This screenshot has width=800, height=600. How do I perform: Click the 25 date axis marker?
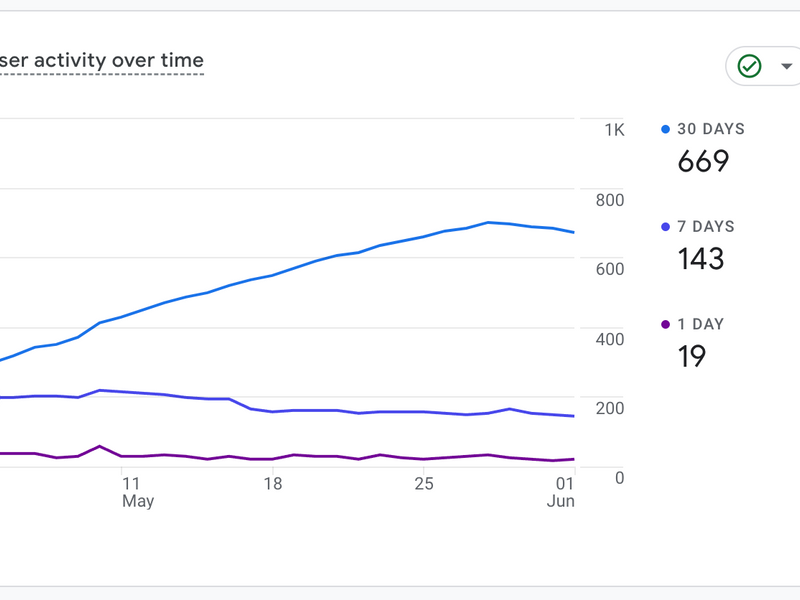[423, 483]
